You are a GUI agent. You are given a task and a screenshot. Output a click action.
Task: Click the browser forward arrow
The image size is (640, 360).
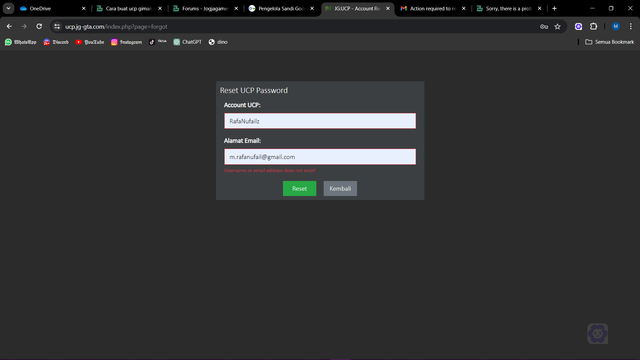(24, 27)
